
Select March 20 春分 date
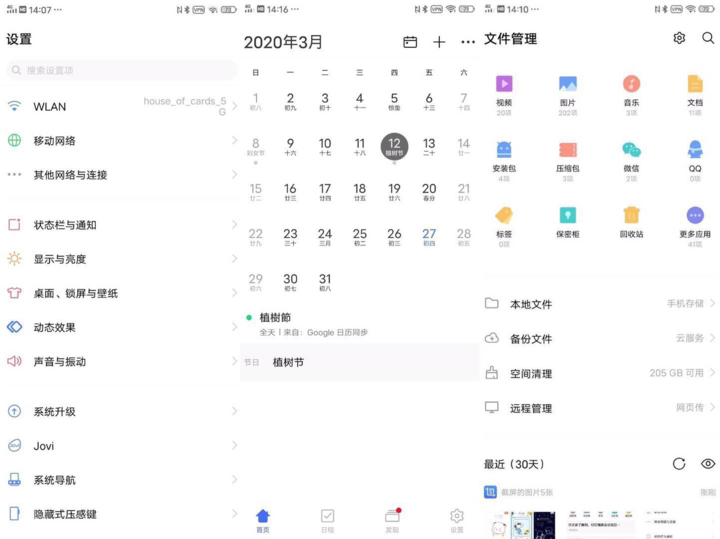click(429, 191)
